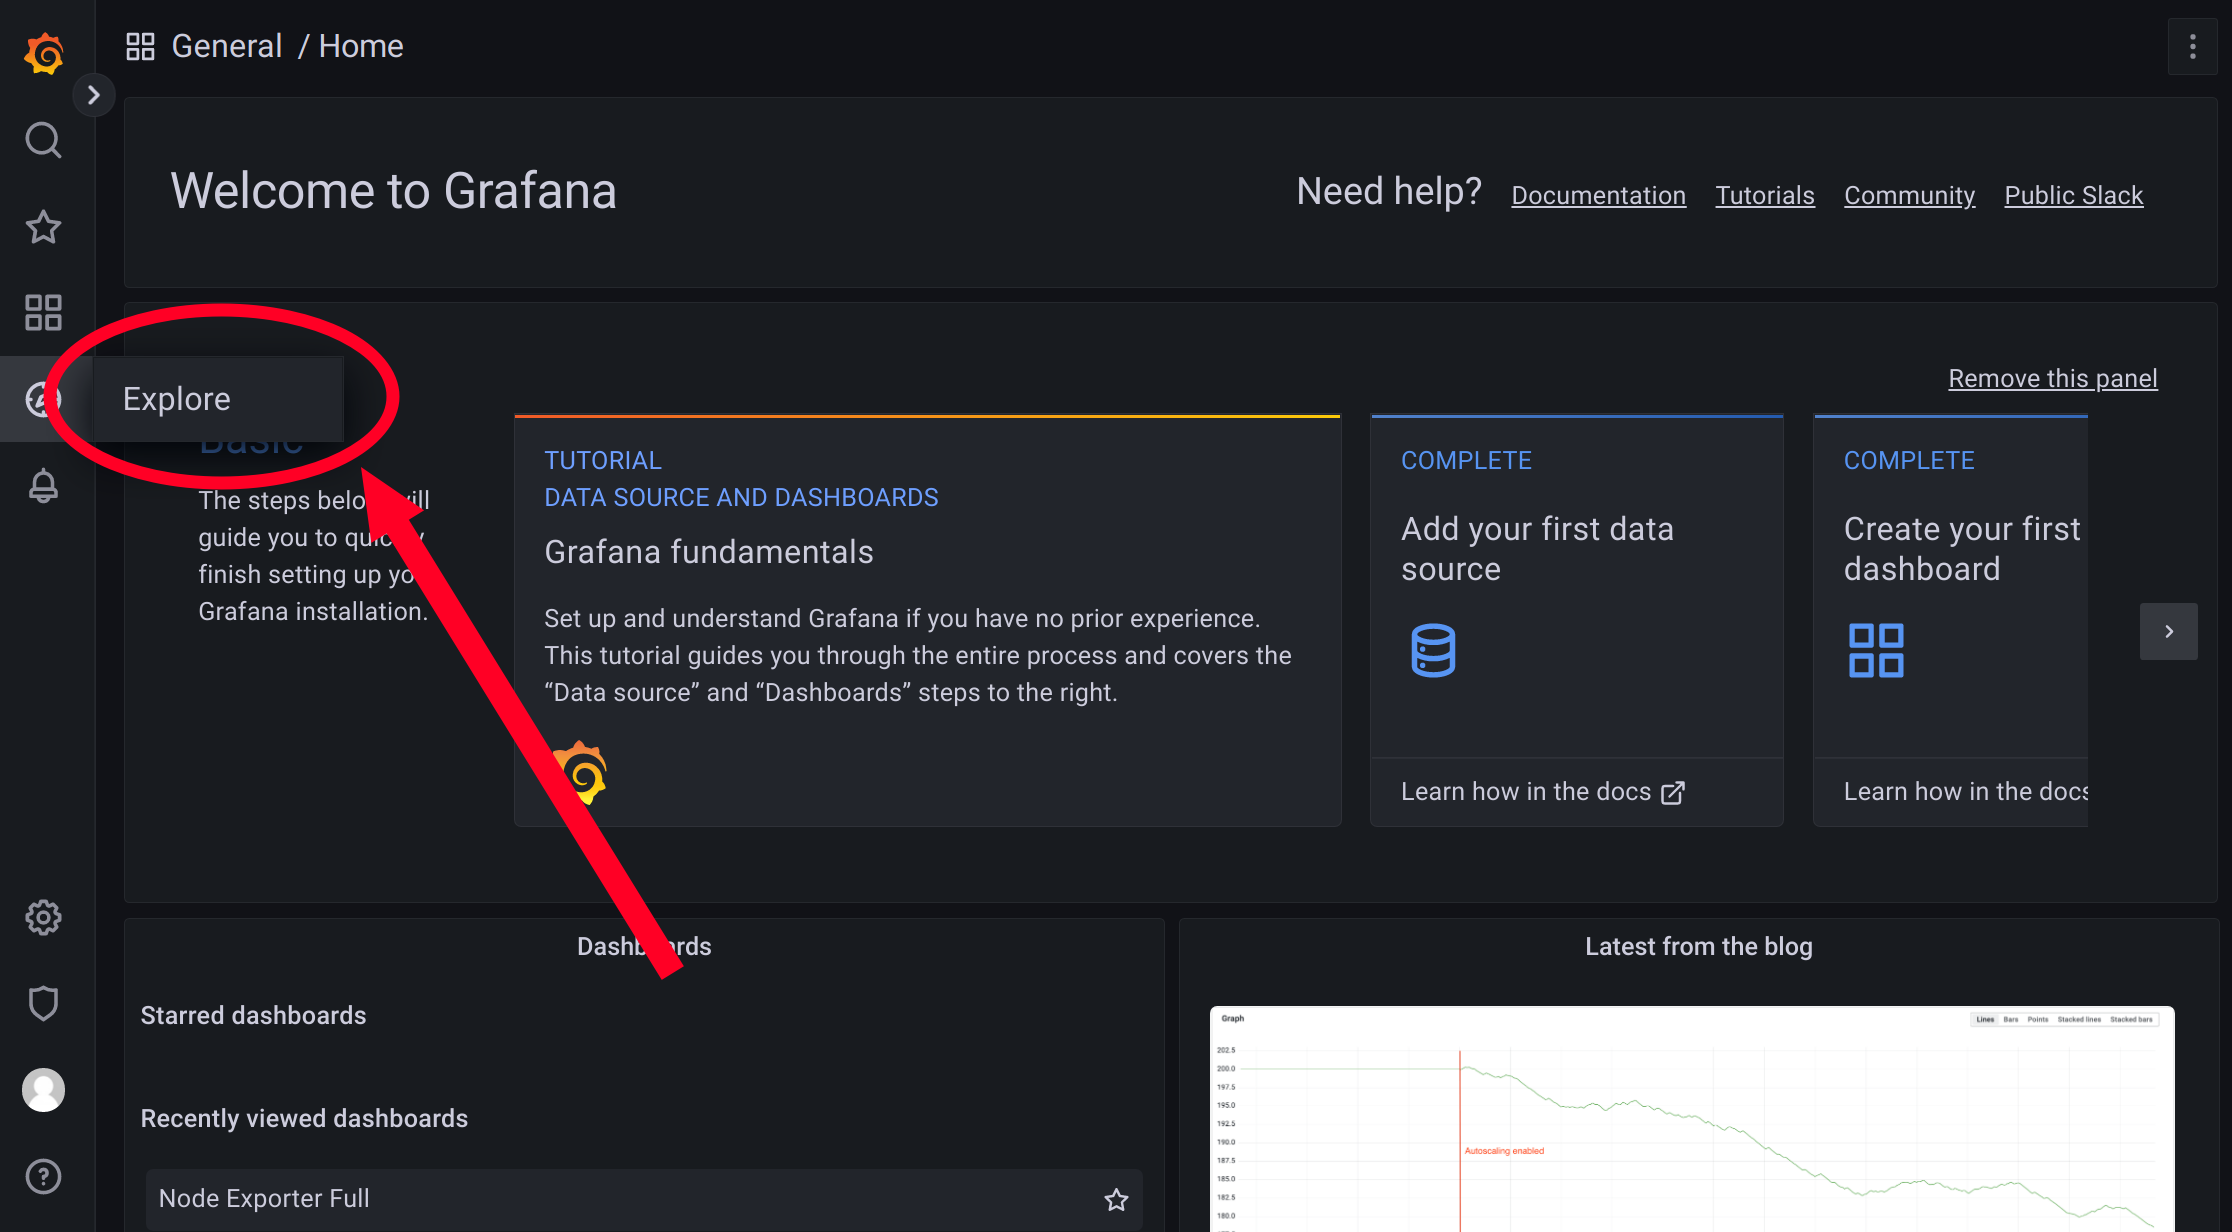Click the Home breadcrumb title

pyautogui.click(x=361, y=46)
